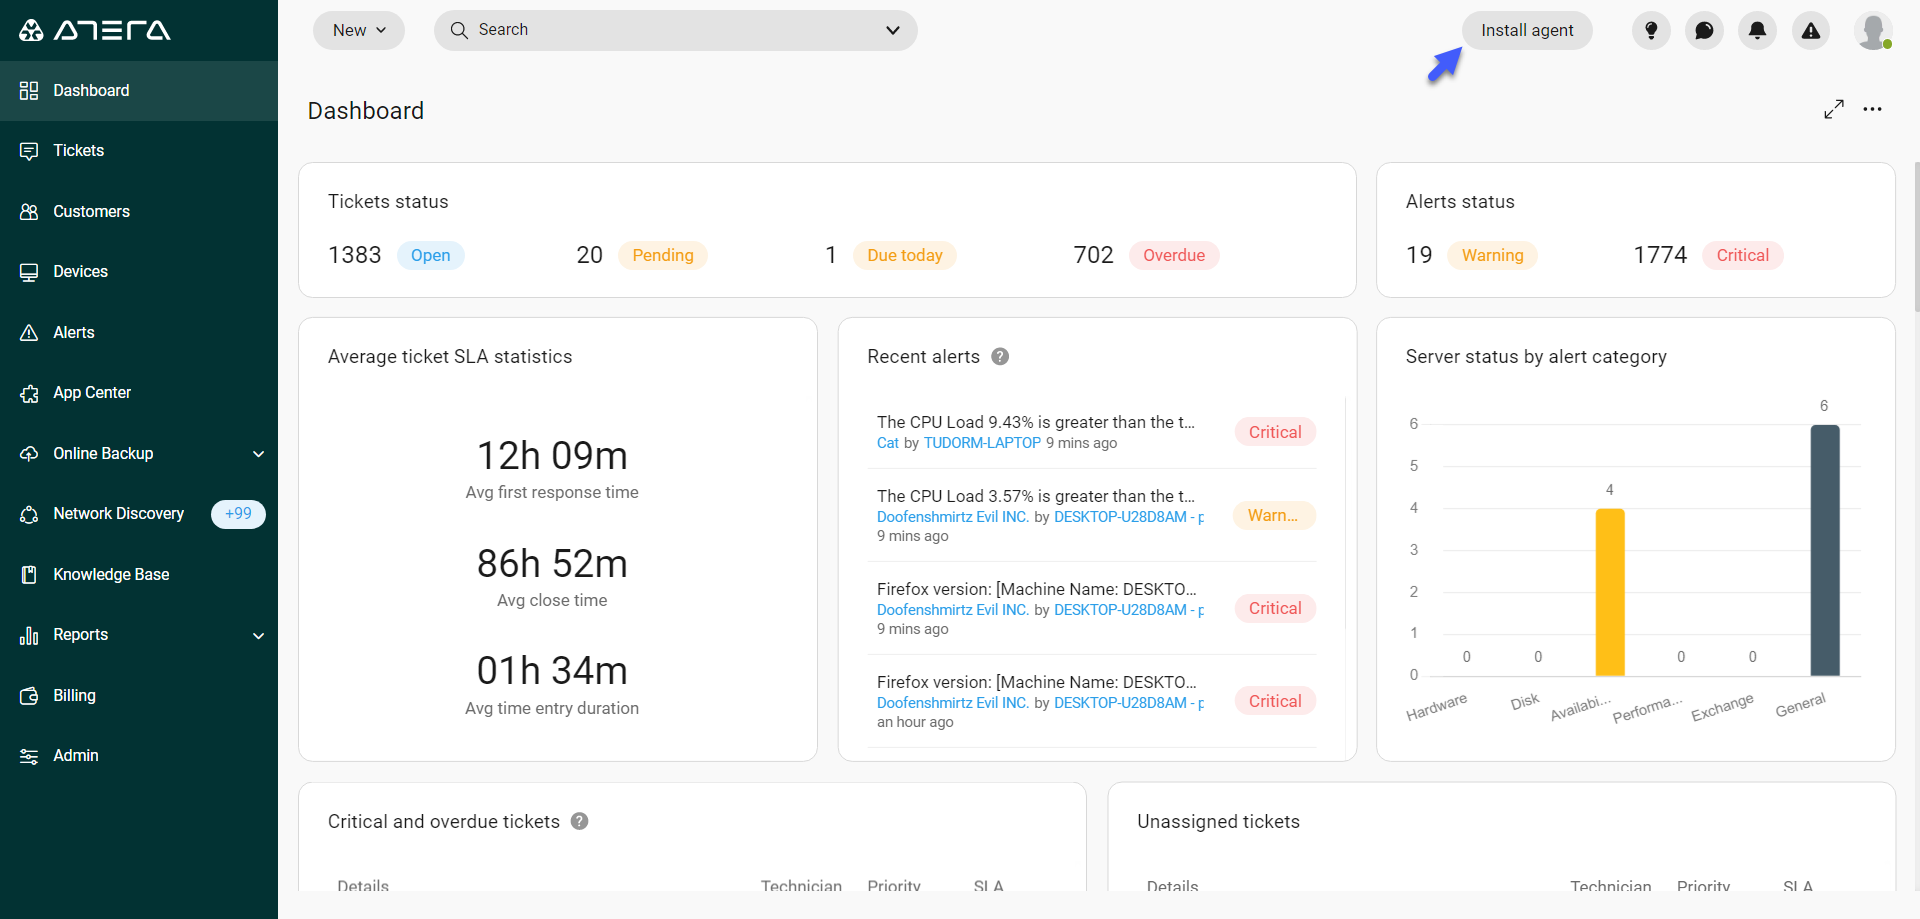Screen dimensions: 1920x919
Task: Open the TUDORM-LAPTOP device link
Action: pos(982,443)
